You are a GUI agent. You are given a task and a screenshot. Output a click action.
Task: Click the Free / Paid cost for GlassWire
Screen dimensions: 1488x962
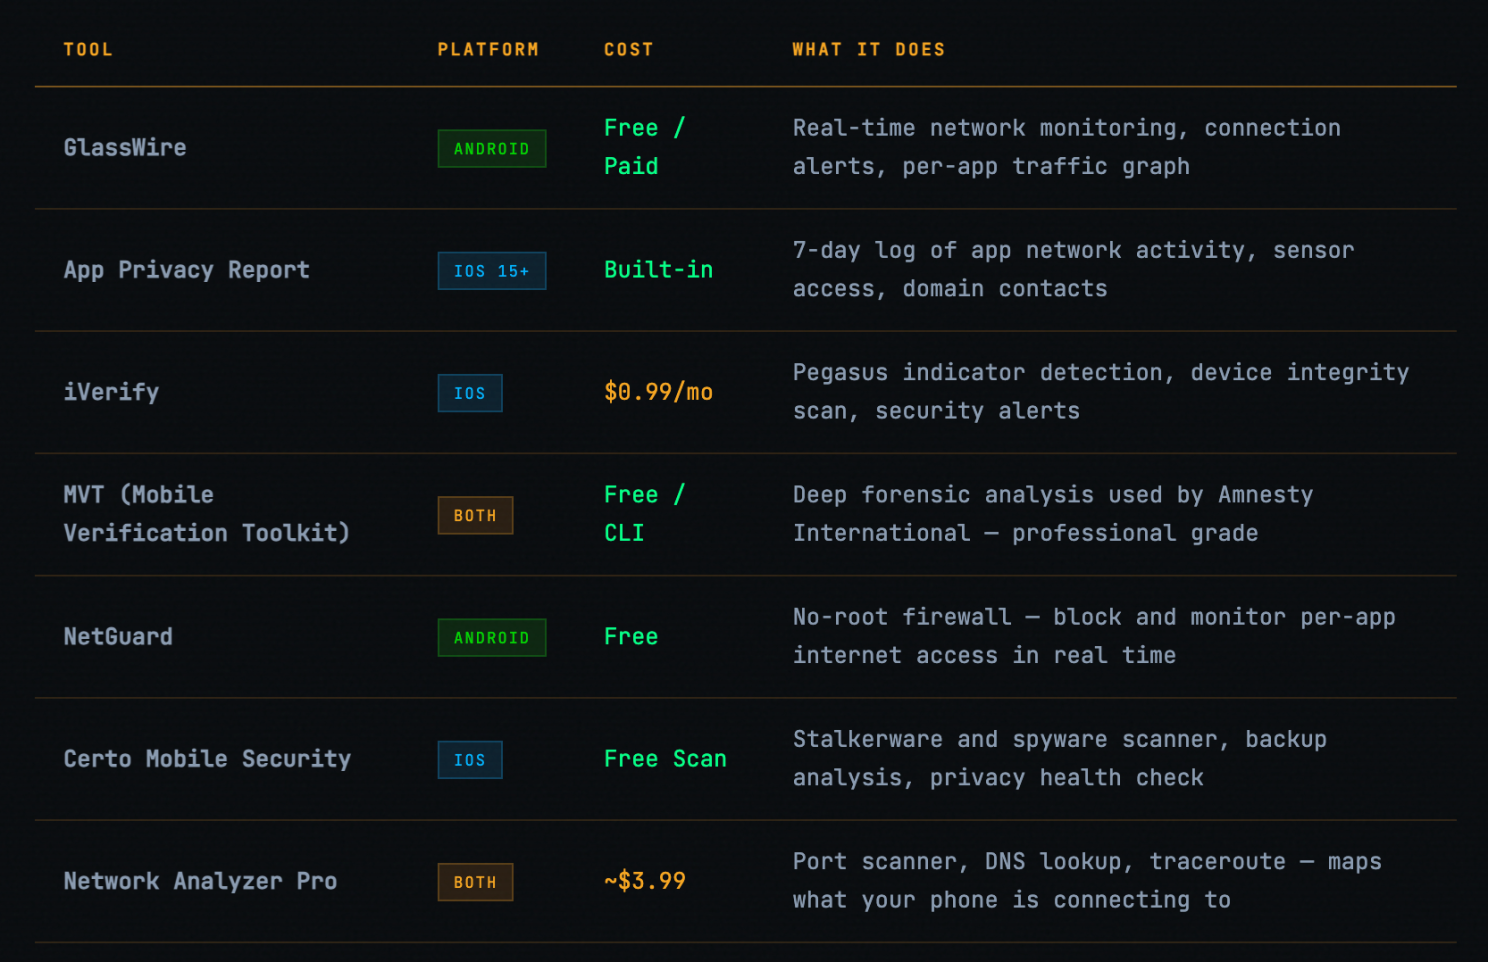point(644,147)
